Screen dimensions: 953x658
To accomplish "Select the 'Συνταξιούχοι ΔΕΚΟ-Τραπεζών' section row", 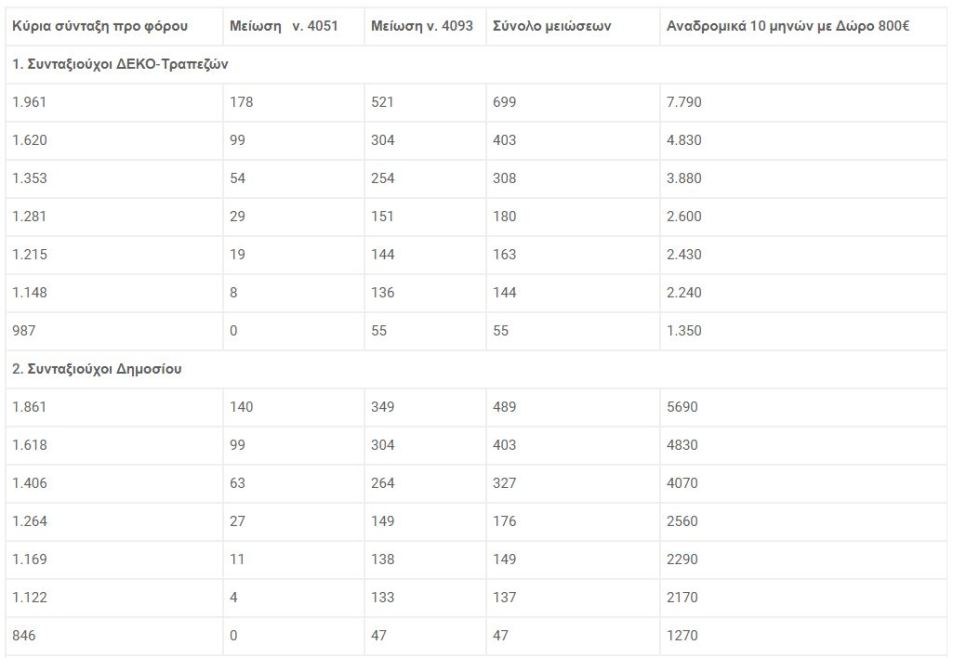I will click(476, 64).
